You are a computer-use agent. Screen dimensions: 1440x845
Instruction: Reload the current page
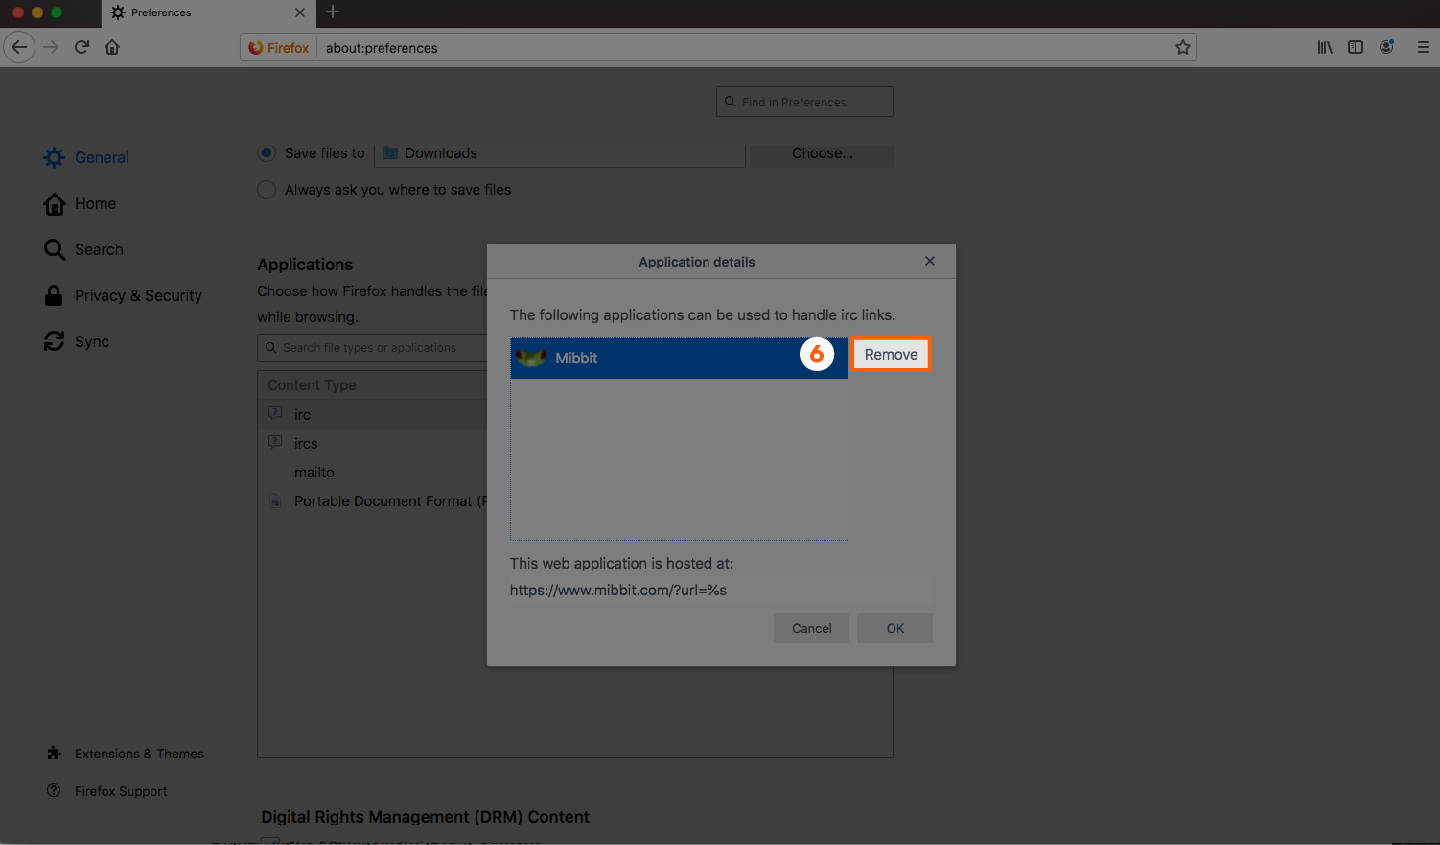pos(82,47)
